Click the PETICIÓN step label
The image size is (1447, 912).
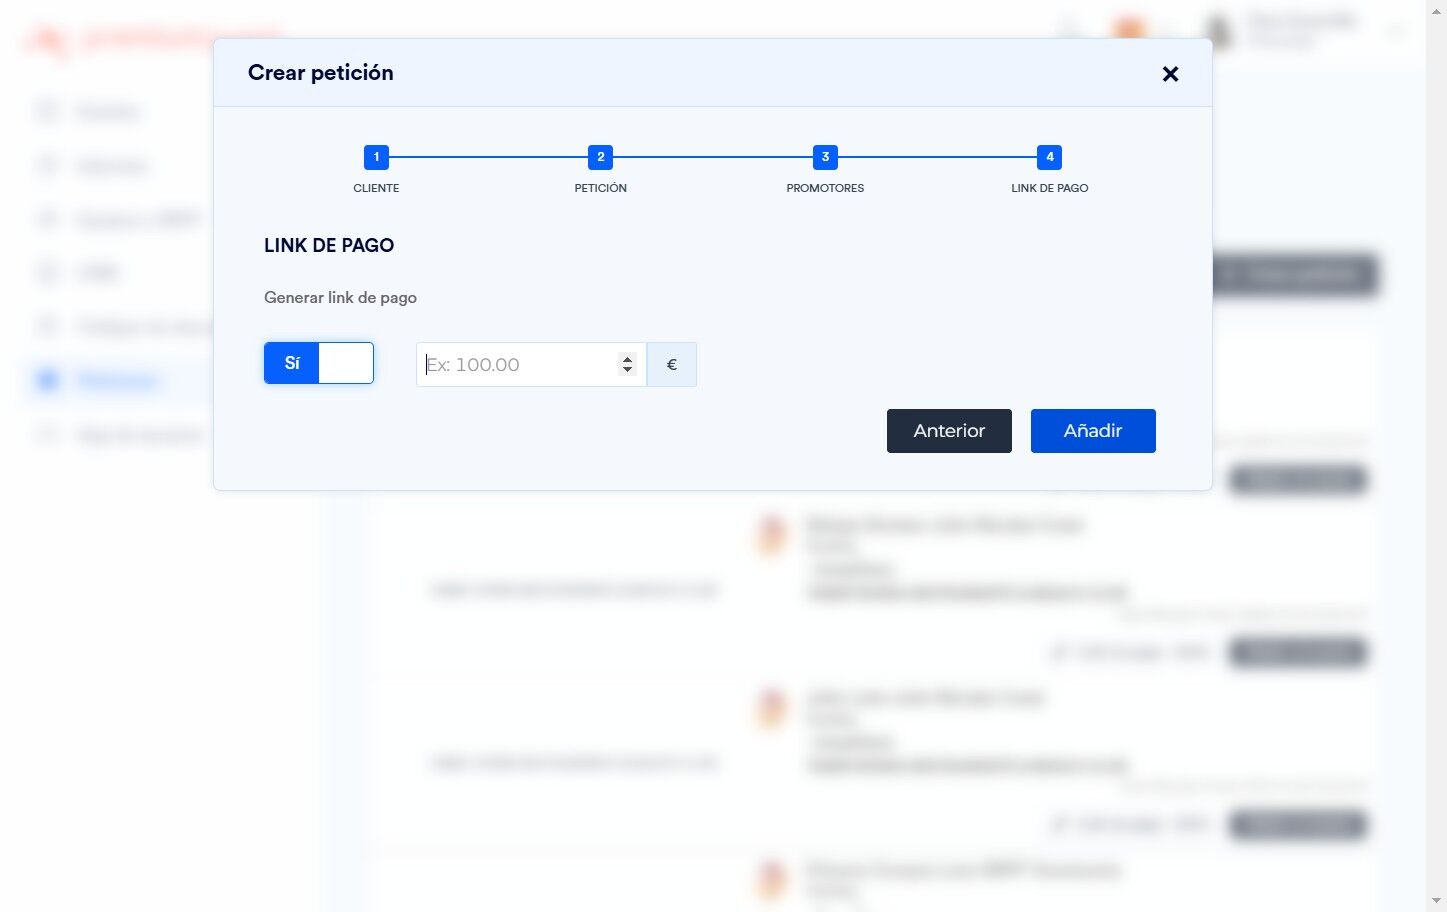point(600,188)
